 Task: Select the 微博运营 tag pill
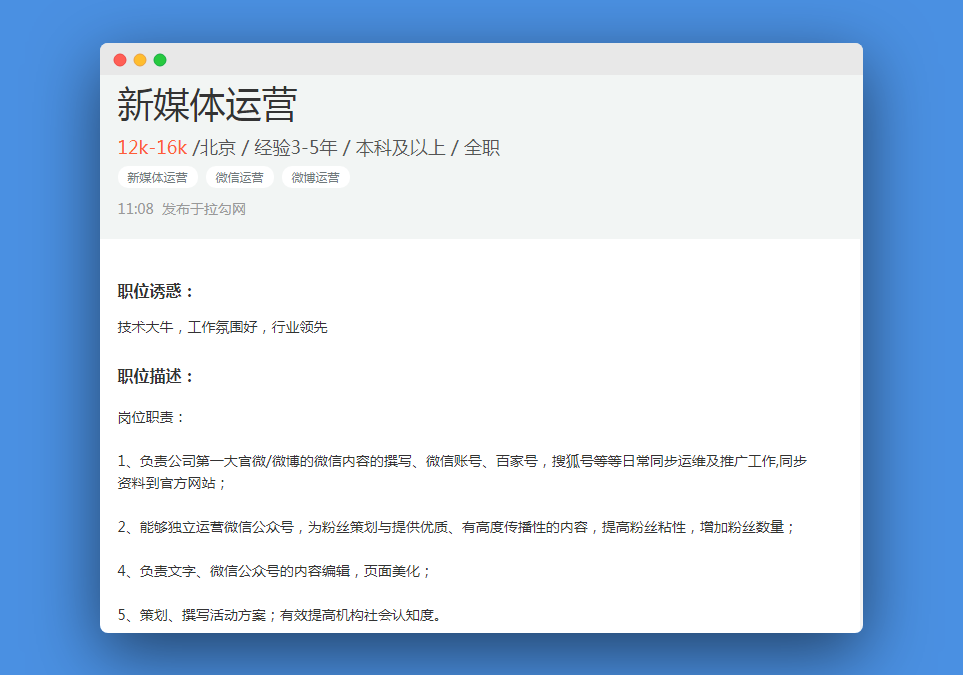point(316,178)
